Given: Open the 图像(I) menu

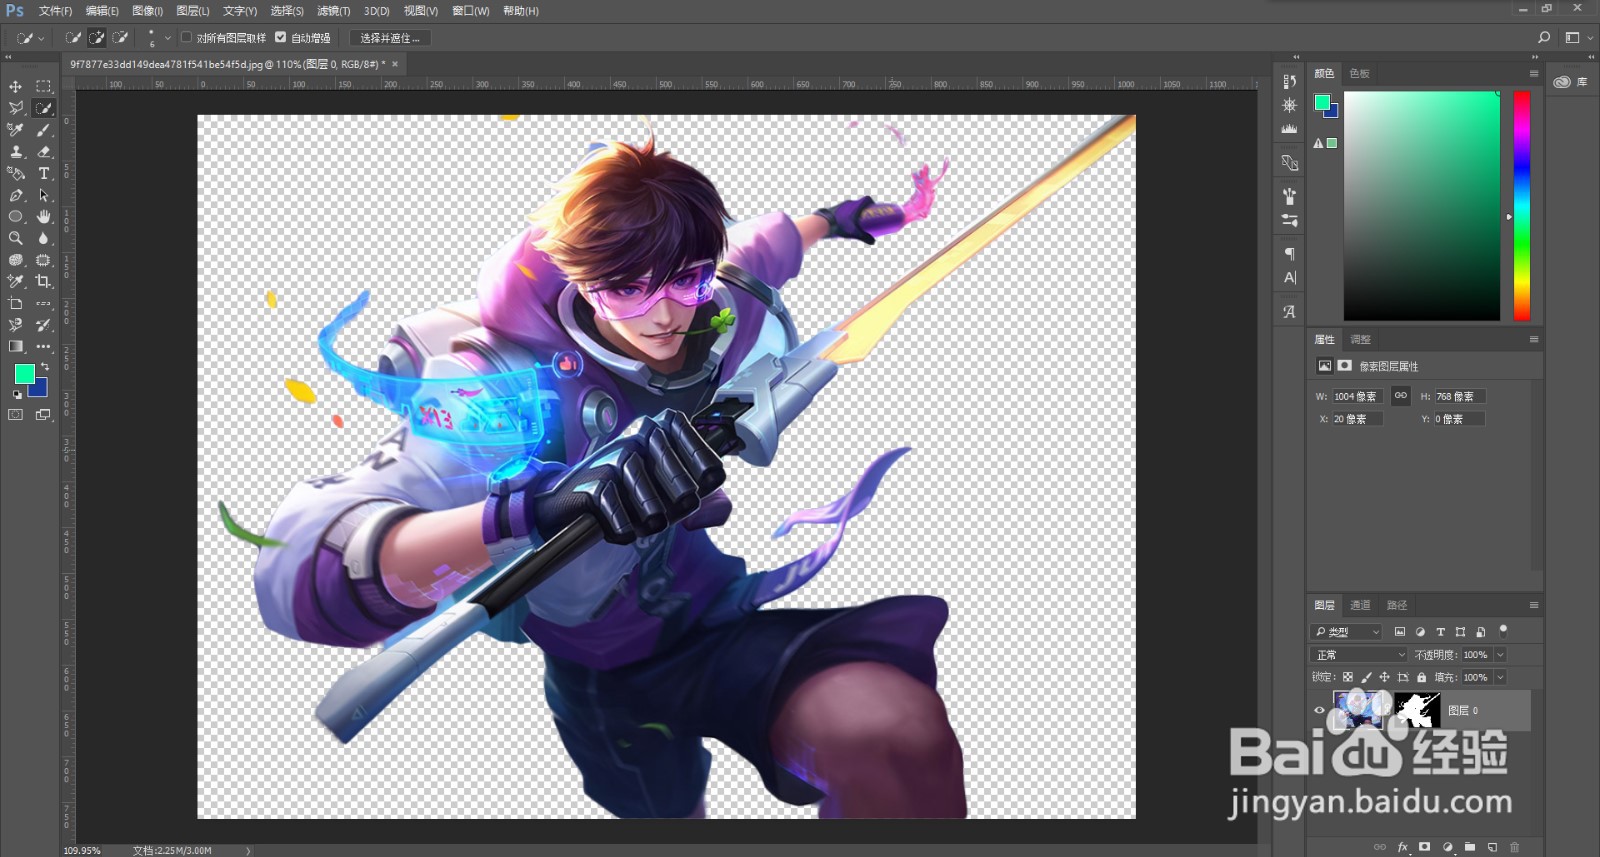Looking at the screenshot, I should click(x=147, y=10).
